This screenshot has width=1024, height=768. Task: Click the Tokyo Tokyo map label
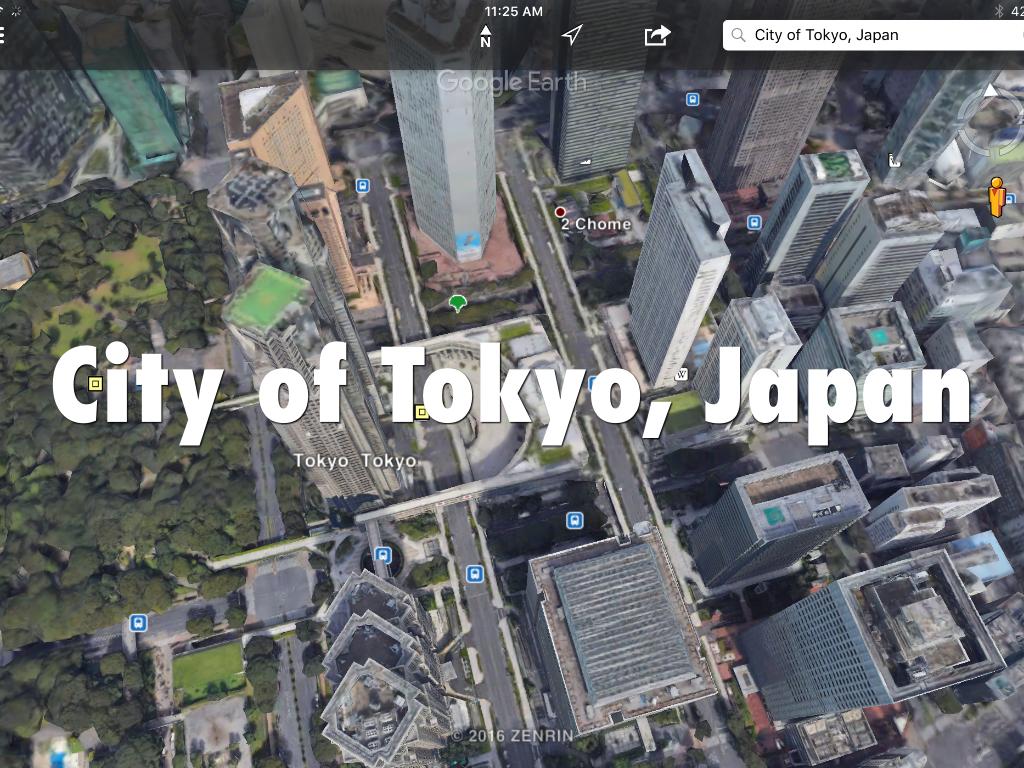pyautogui.click(x=354, y=461)
